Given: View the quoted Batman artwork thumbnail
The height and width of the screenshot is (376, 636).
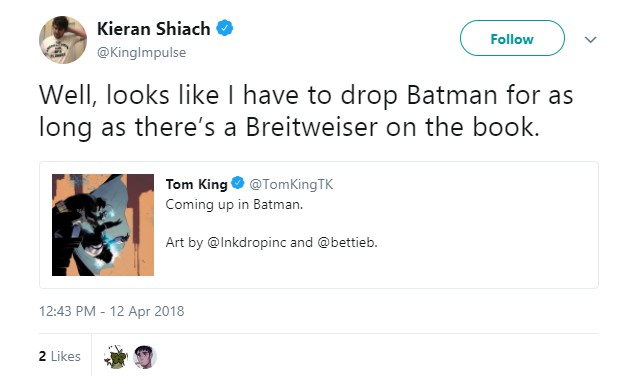Looking at the screenshot, I should click(x=103, y=225).
